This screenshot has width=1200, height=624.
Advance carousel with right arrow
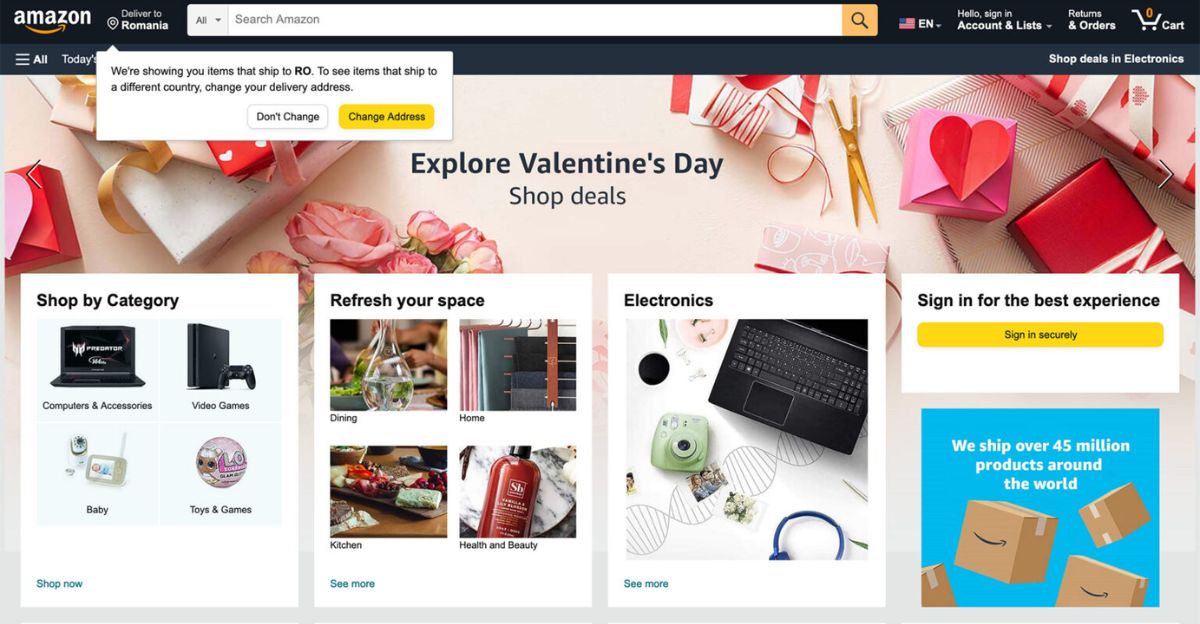[1165, 174]
